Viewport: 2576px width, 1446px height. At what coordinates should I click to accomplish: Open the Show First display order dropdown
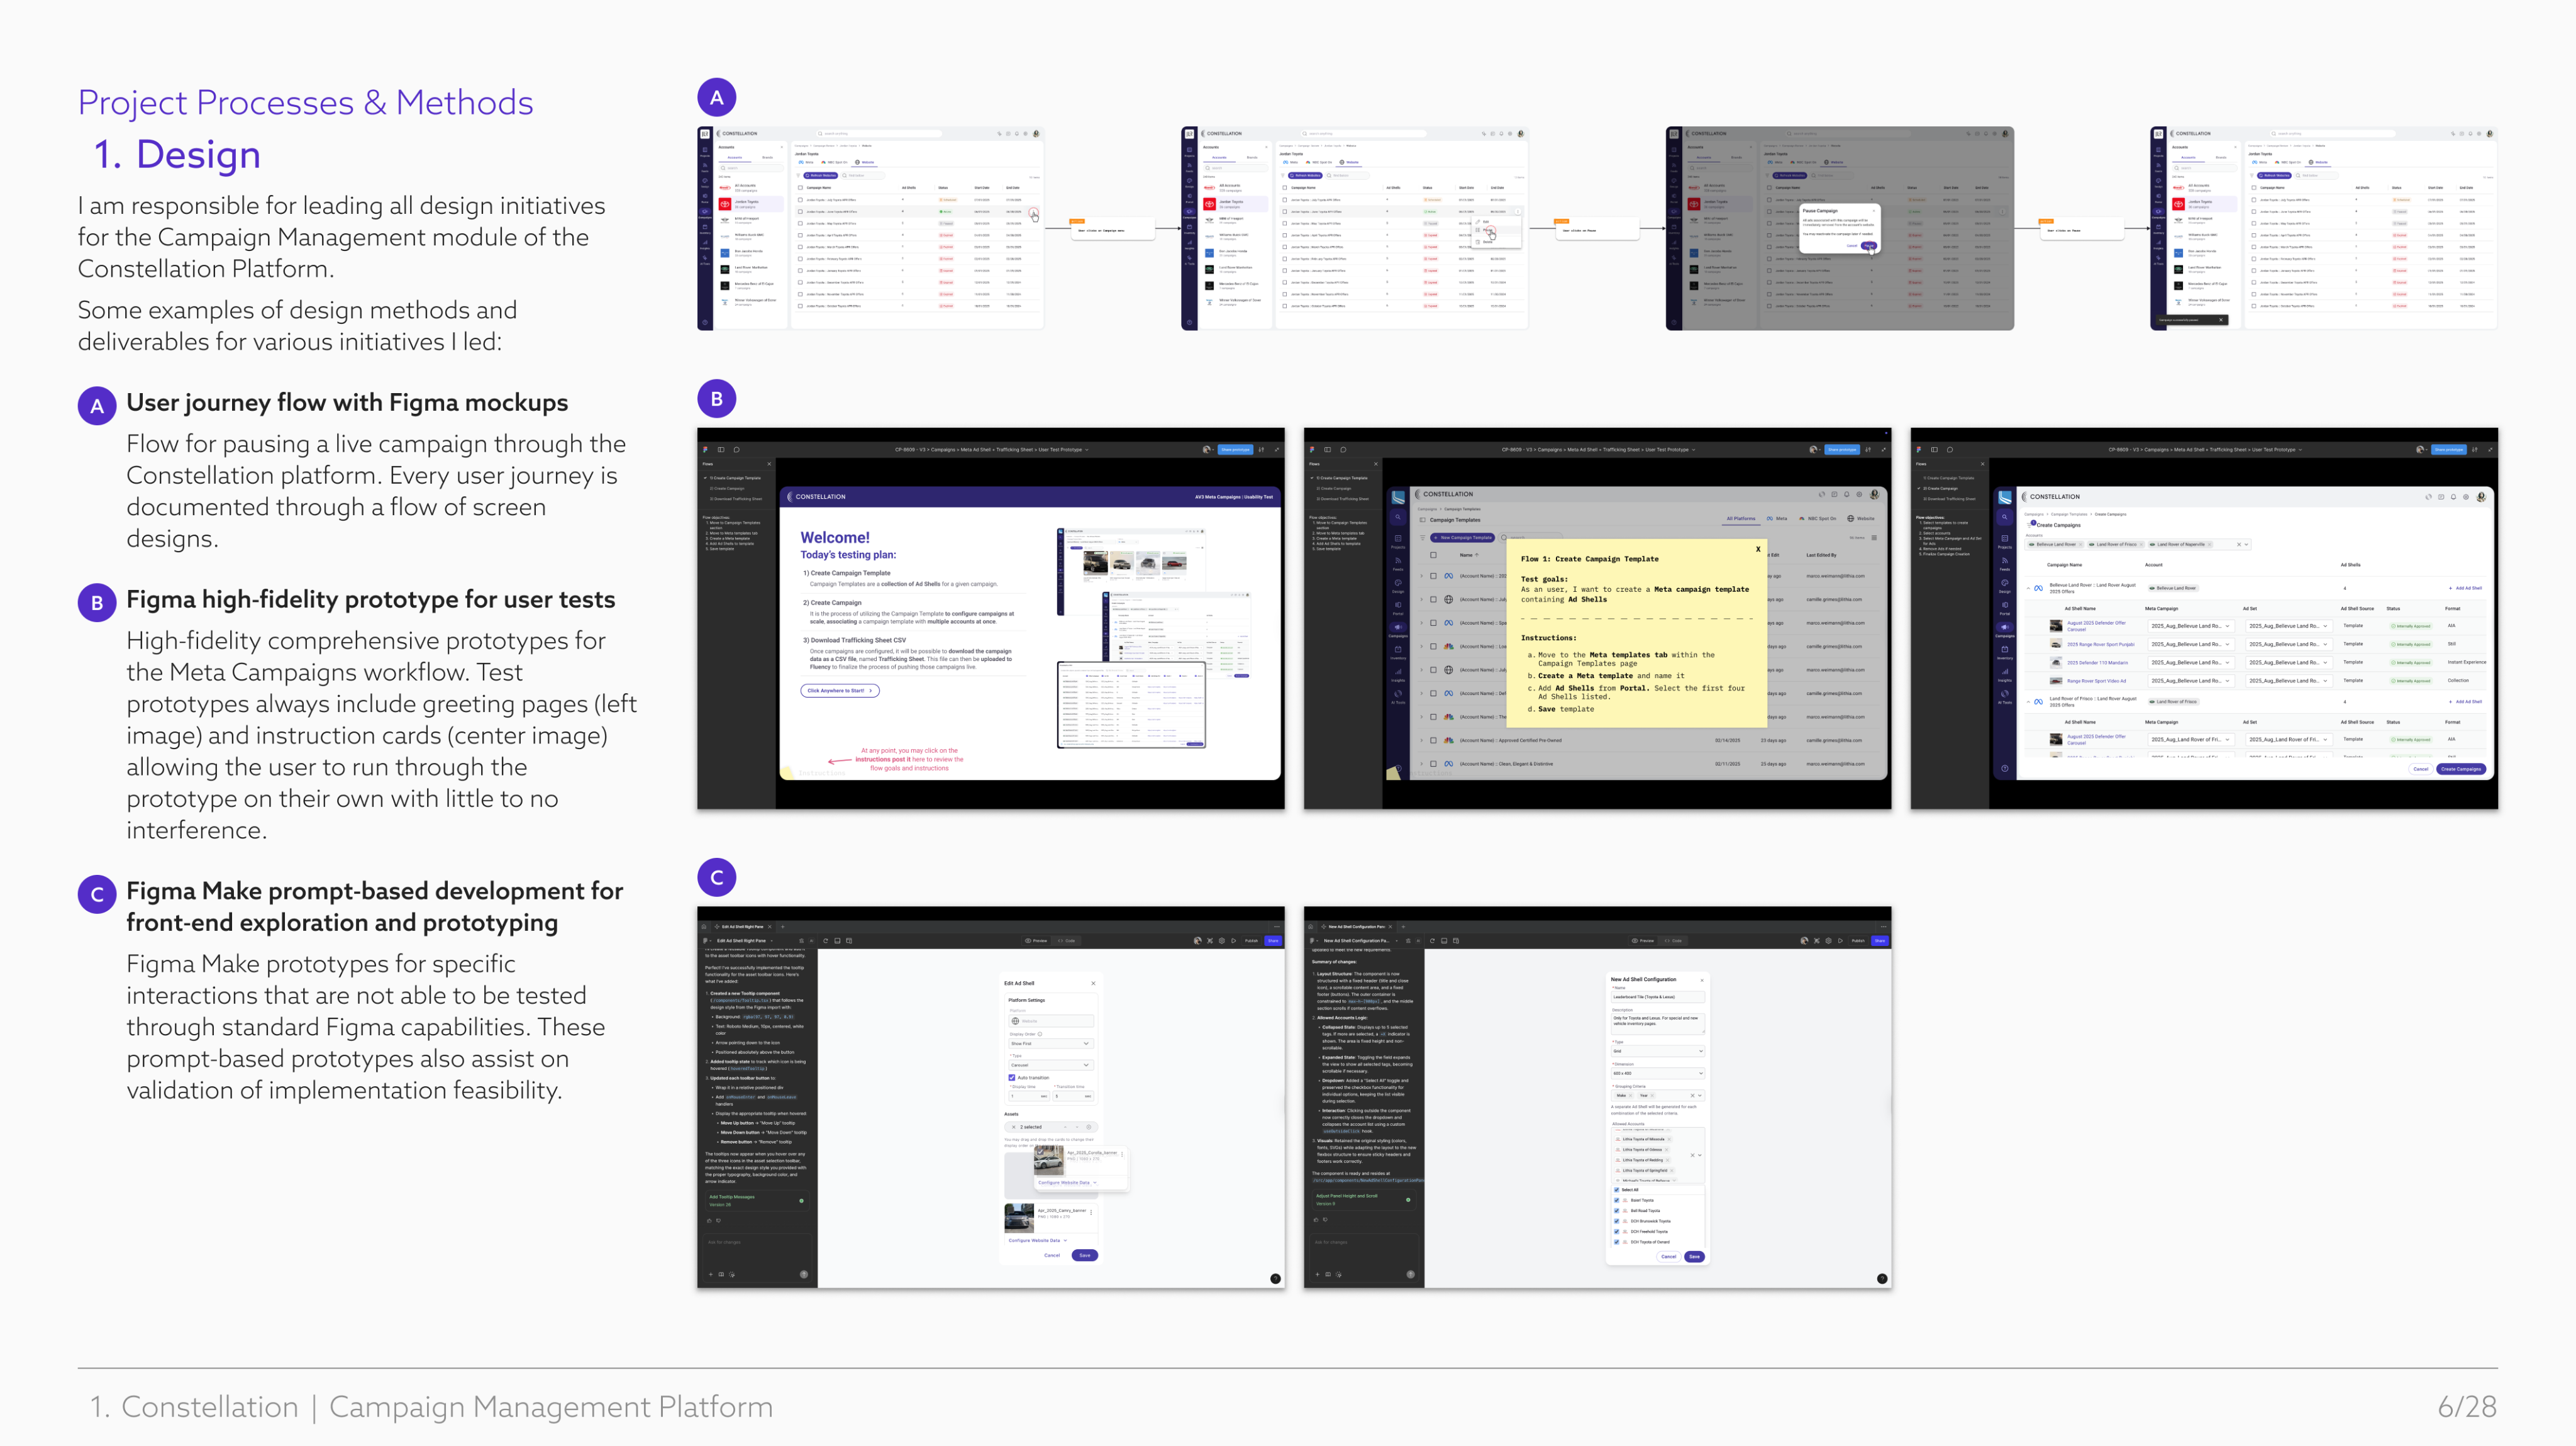(x=1050, y=1043)
